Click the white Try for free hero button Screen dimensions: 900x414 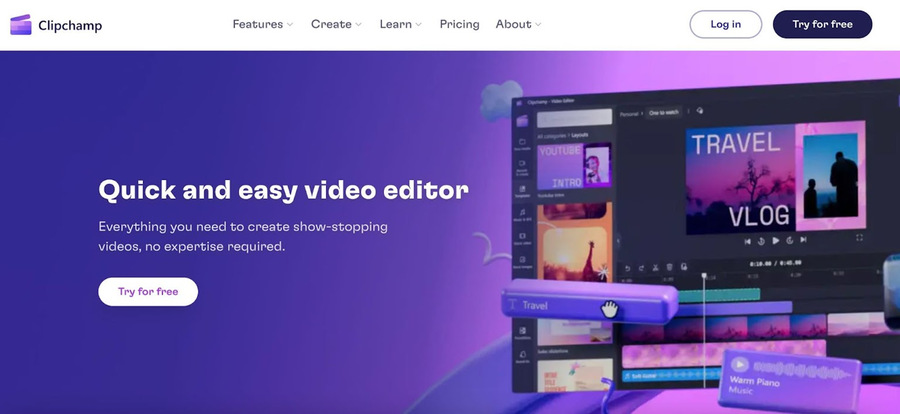coord(148,292)
